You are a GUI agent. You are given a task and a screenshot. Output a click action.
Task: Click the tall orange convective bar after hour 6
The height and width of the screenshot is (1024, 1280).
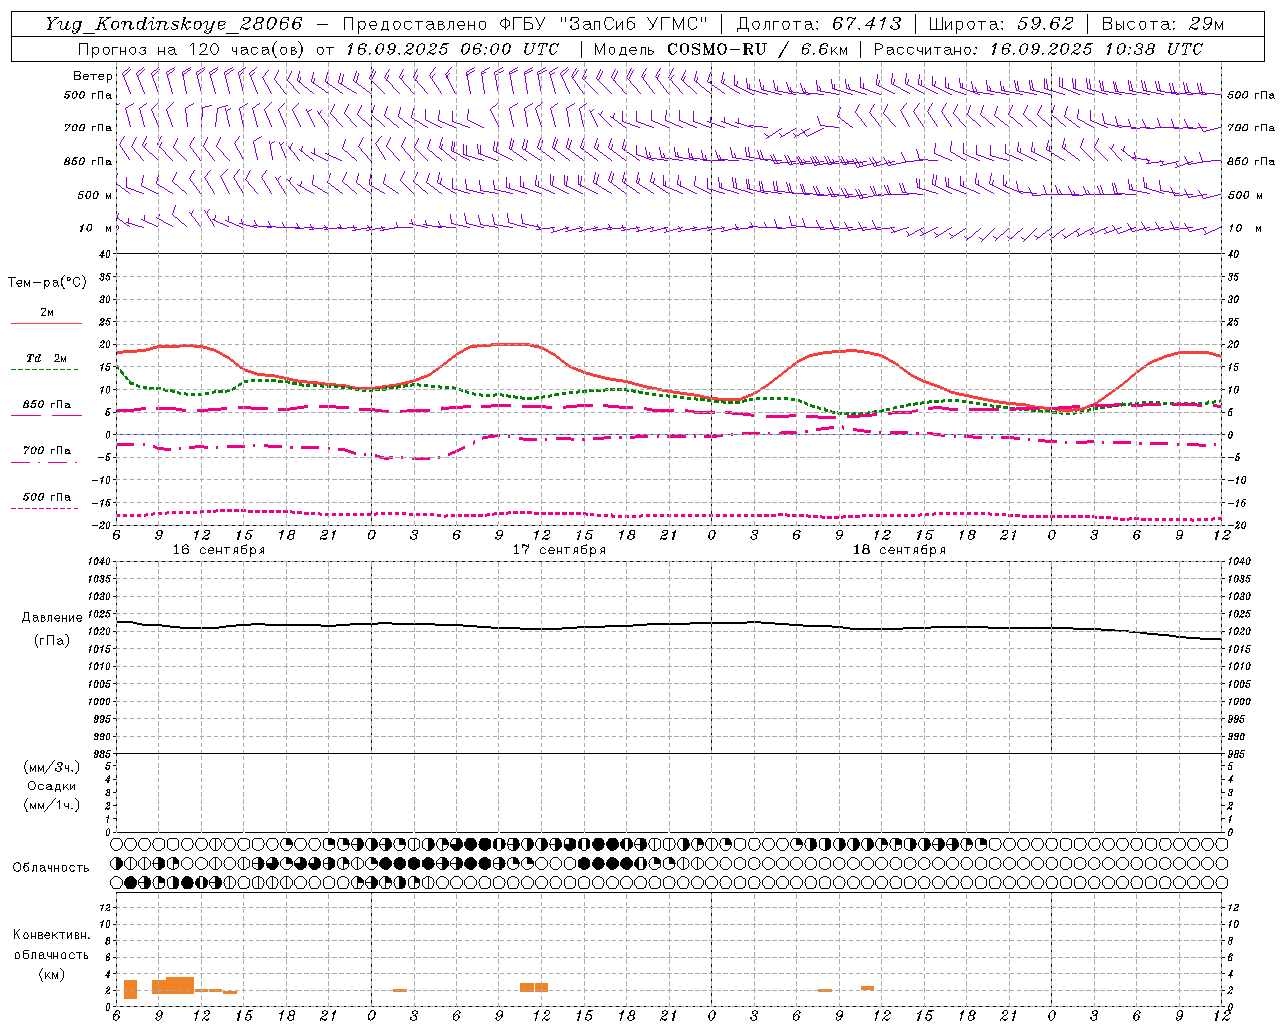tap(130, 989)
